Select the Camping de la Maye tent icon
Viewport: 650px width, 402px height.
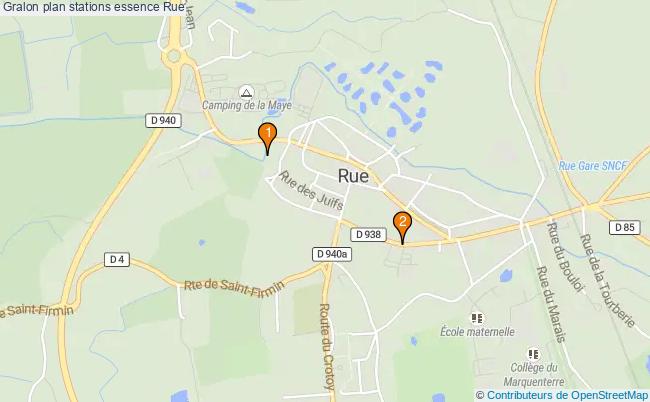247,92
